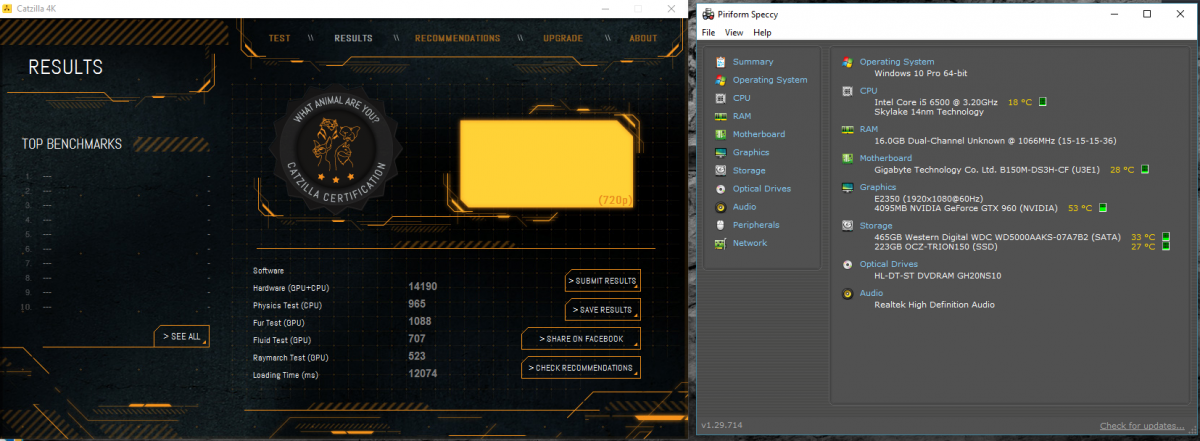The height and width of the screenshot is (441, 1200).
Task: Open UPGRADE tab in Catzilla
Action: (563, 38)
